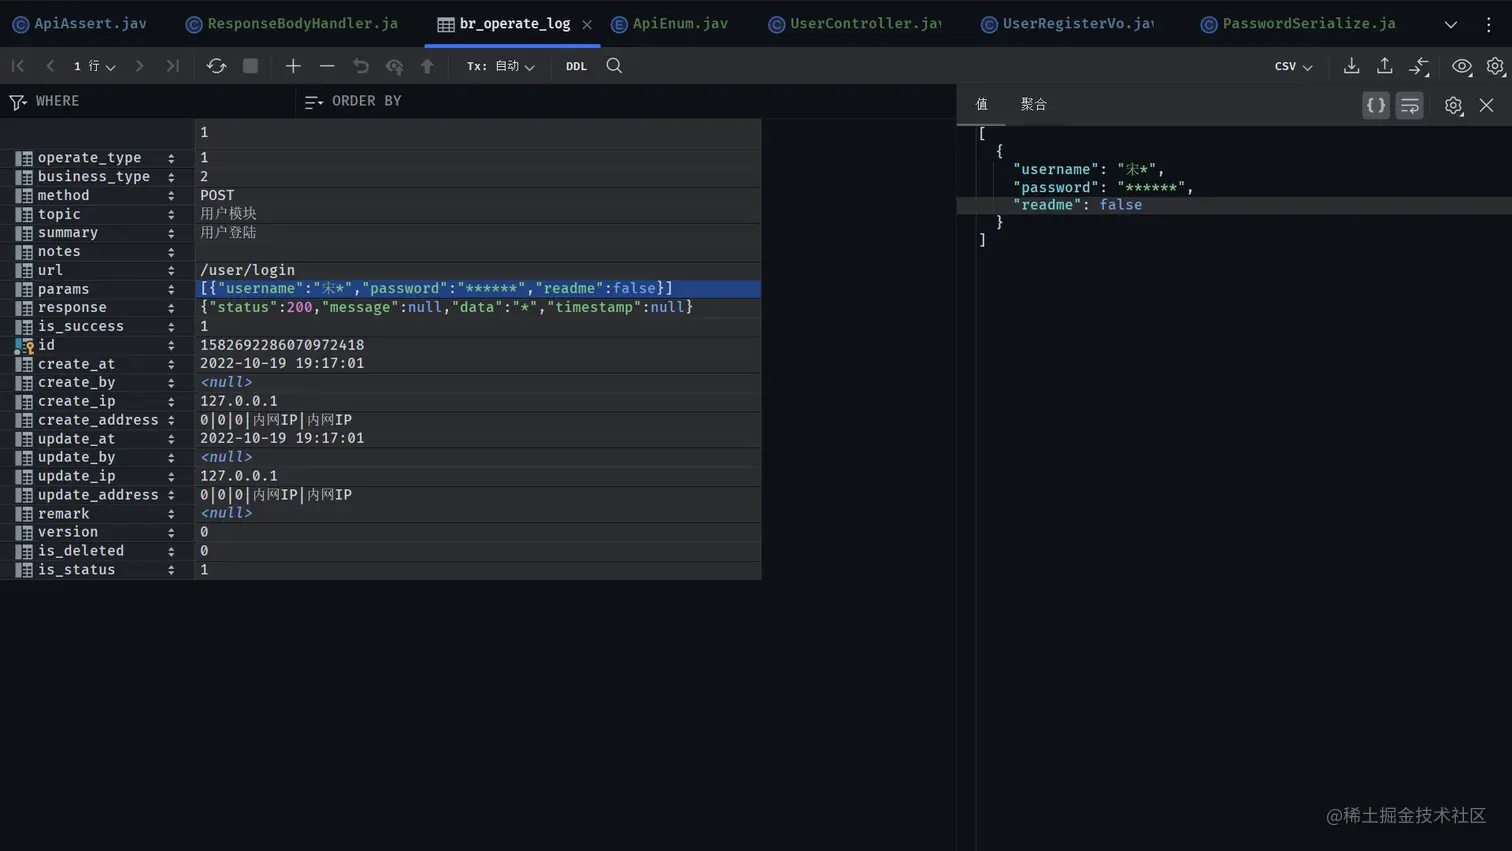Click the export data download icon
Screen dimensions: 1512x851
[1351, 66]
